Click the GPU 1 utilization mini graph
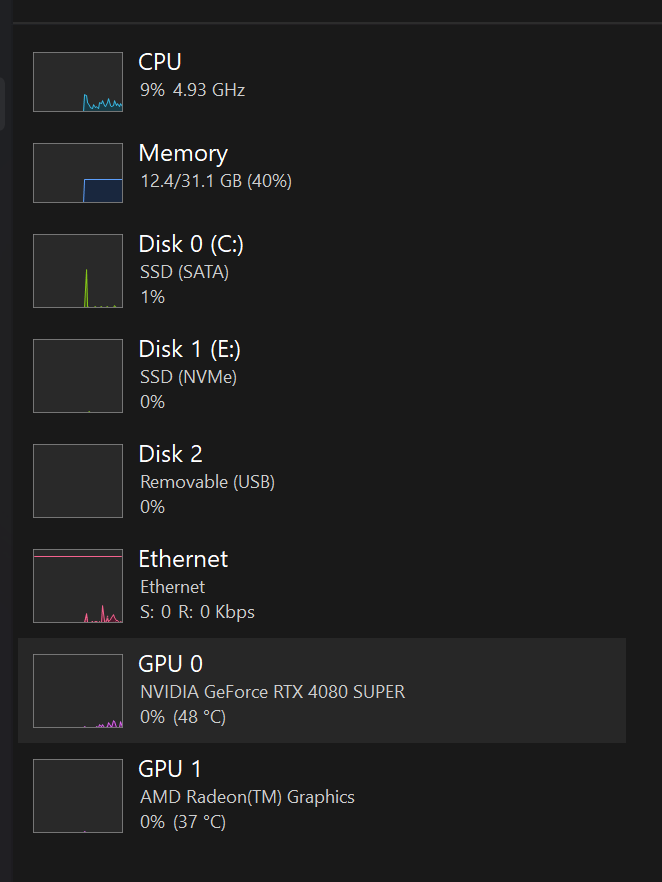Viewport: 662px width, 882px height. click(78, 796)
